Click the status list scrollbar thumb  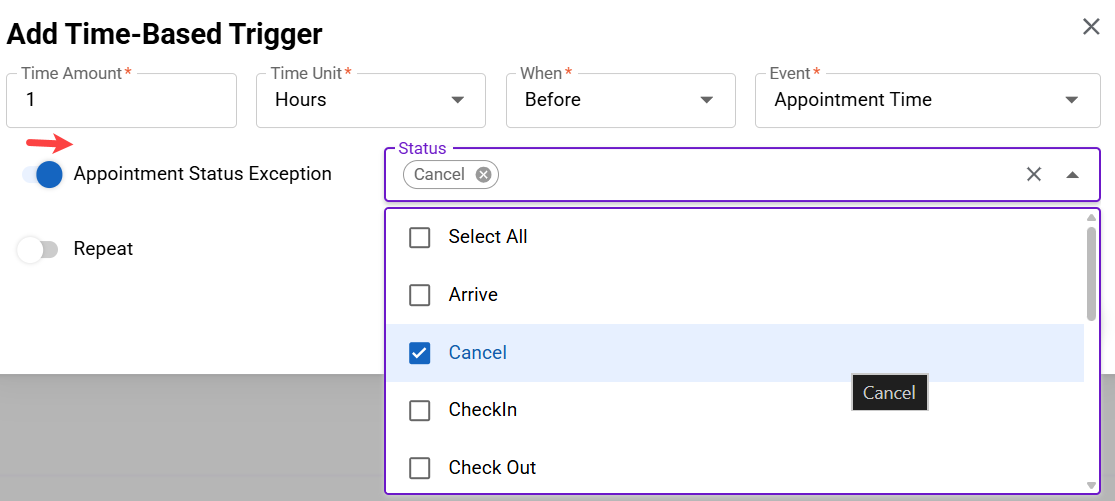pos(1091,273)
